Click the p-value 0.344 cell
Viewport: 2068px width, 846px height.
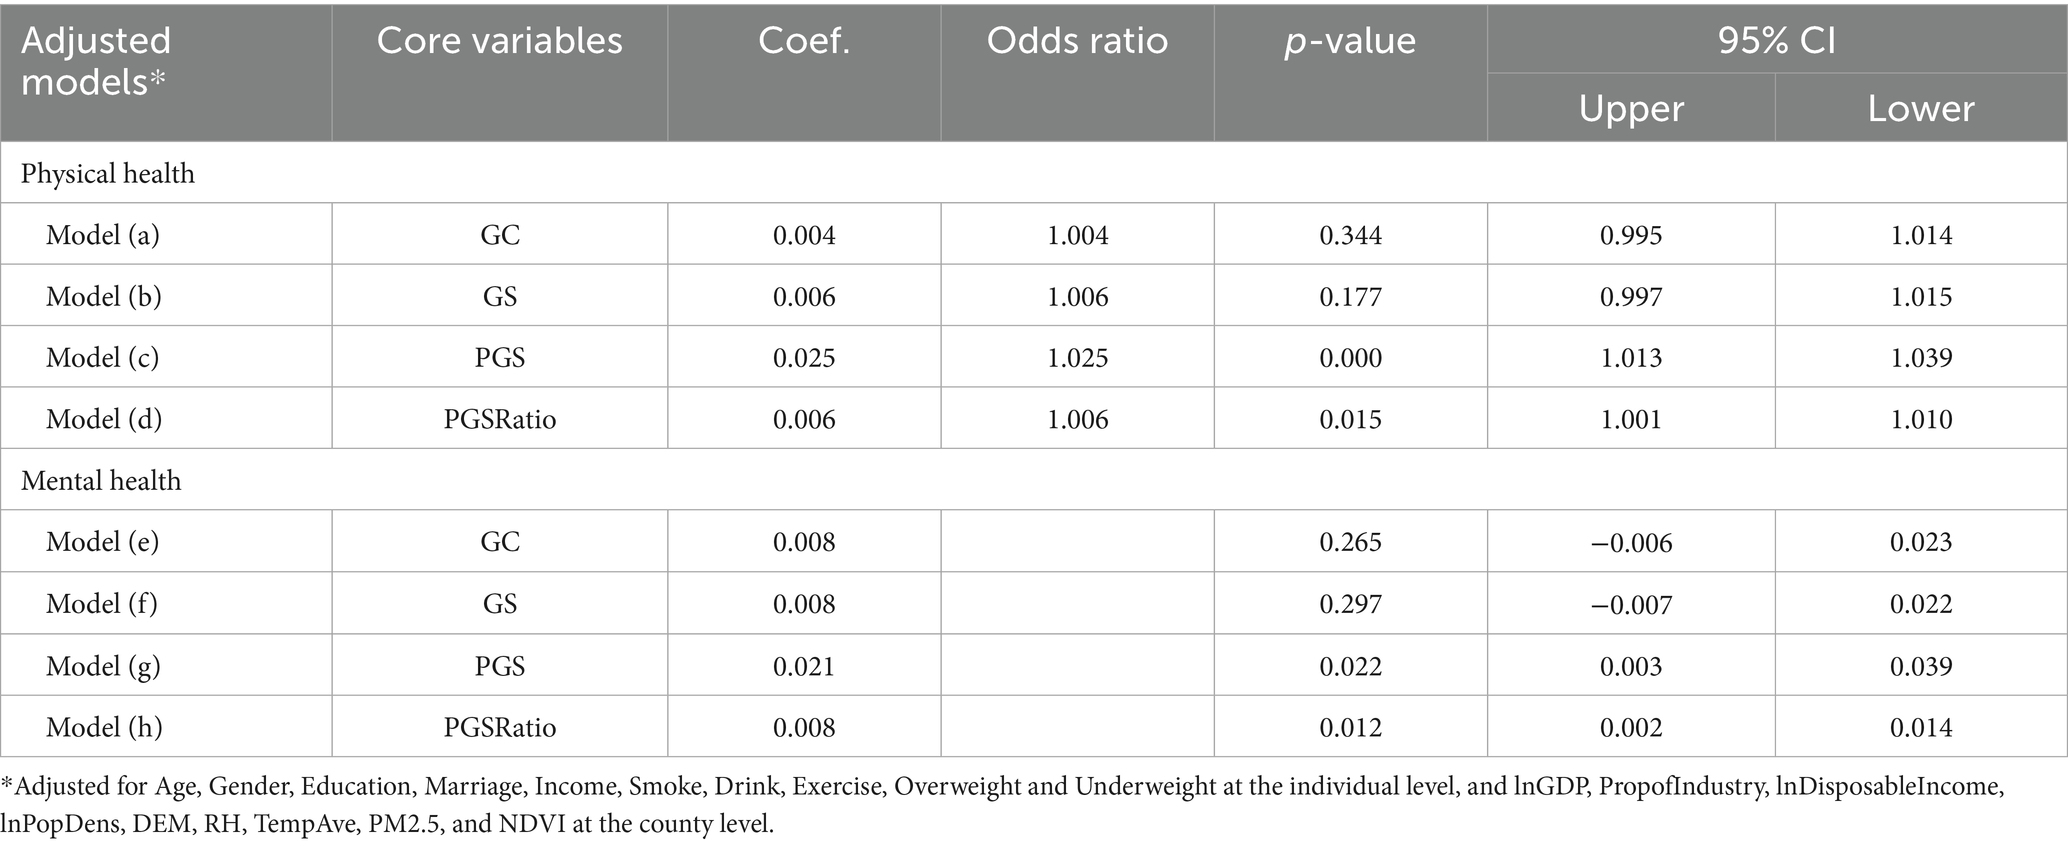pyautogui.click(x=1350, y=235)
